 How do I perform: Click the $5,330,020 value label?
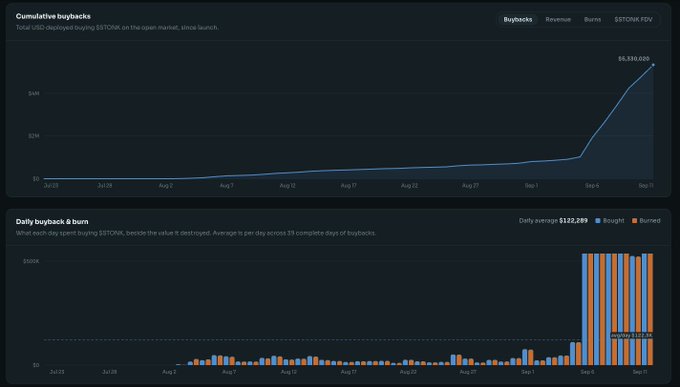click(634, 59)
